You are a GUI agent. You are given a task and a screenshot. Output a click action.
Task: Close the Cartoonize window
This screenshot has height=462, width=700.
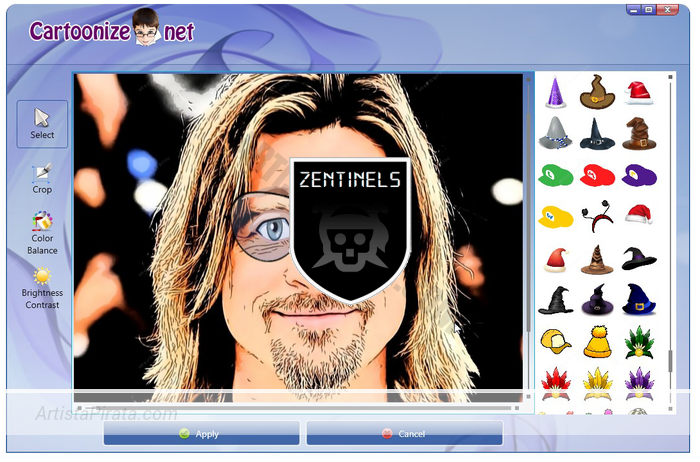coord(668,9)
